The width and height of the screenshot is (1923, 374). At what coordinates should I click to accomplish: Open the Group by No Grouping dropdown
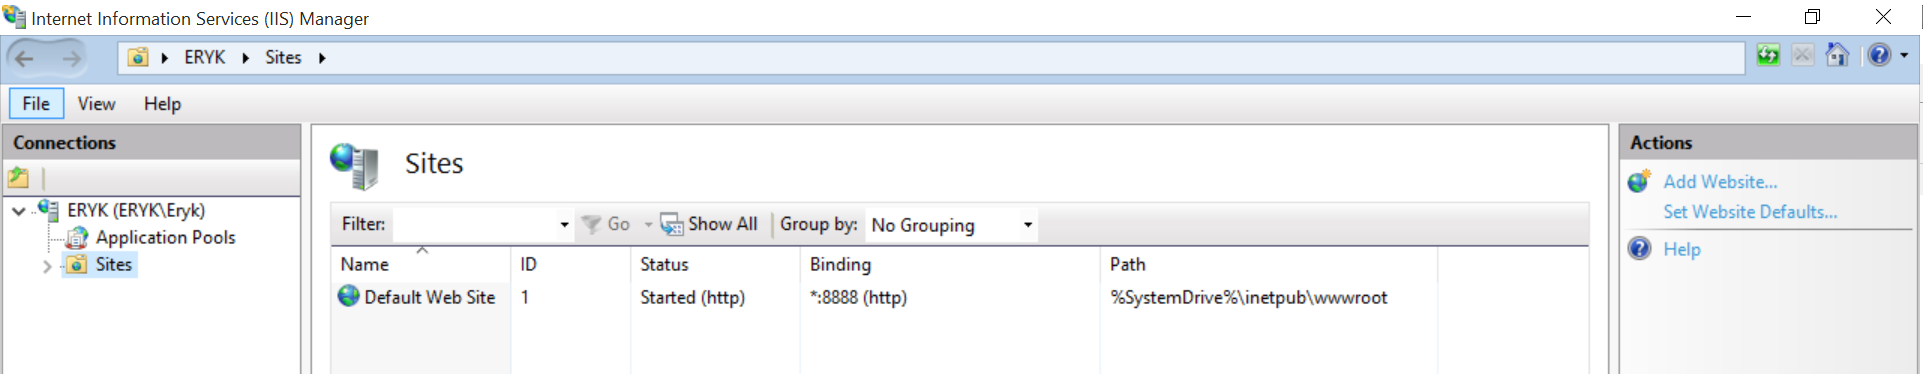[951, 225]
